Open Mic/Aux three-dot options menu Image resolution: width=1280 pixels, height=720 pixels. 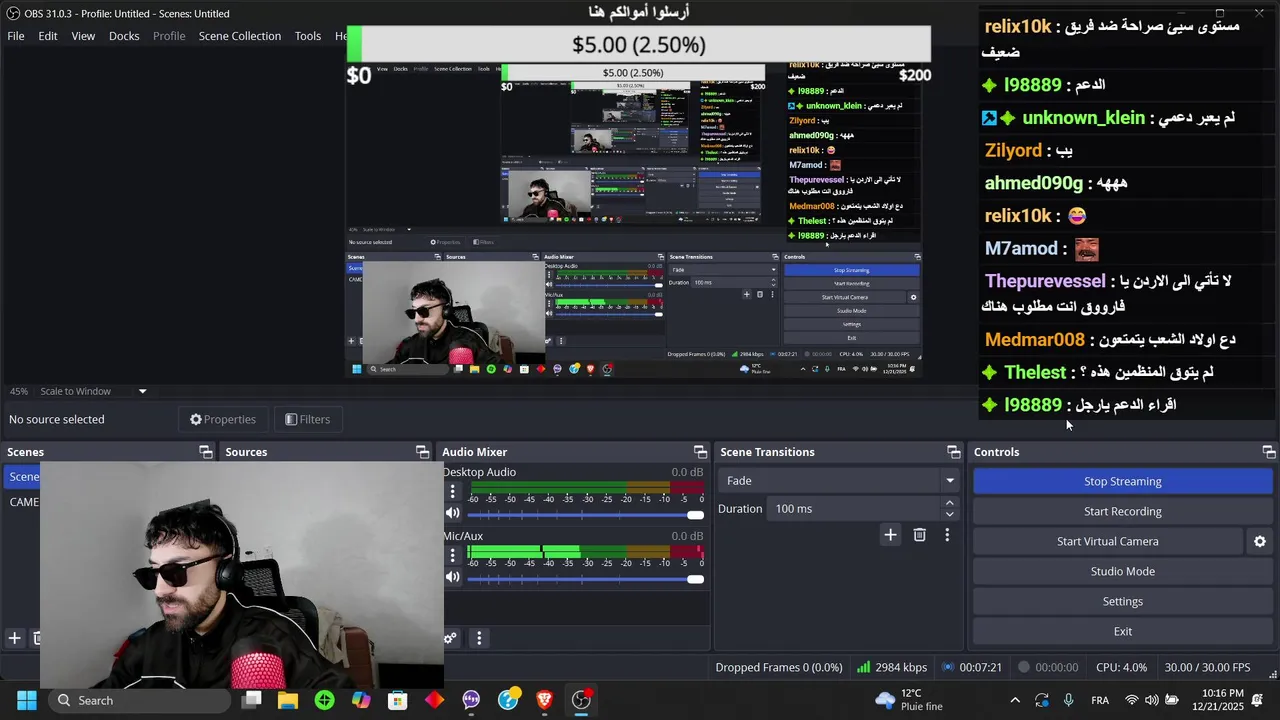point(452,556)
